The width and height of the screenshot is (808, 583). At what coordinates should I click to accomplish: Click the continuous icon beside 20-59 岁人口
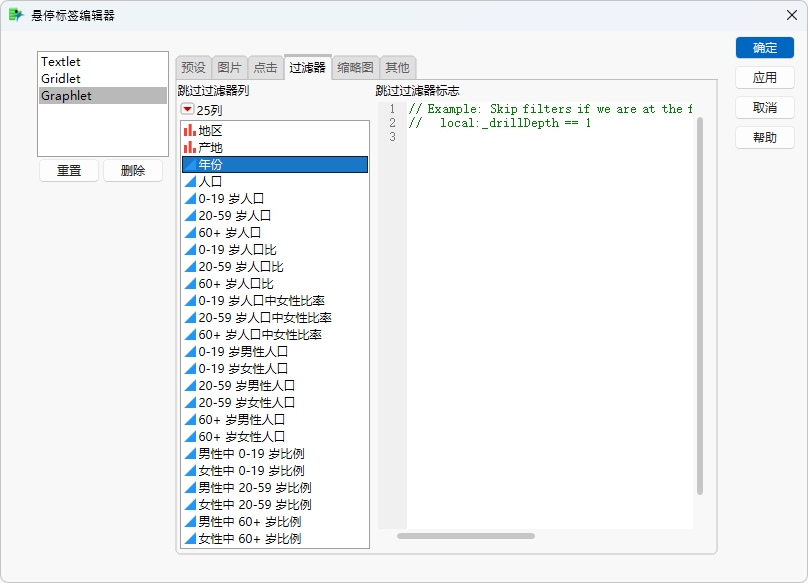[x=190, y=215]
